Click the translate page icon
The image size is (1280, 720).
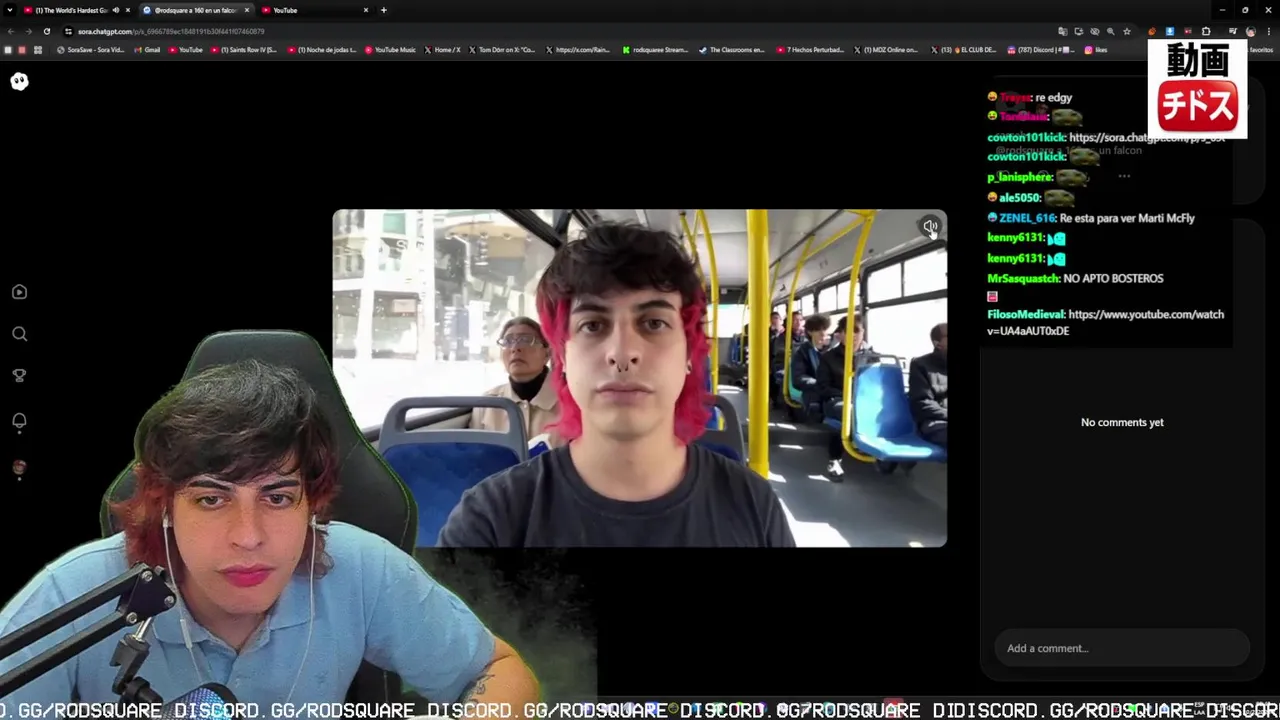[x=1063, y=31]
